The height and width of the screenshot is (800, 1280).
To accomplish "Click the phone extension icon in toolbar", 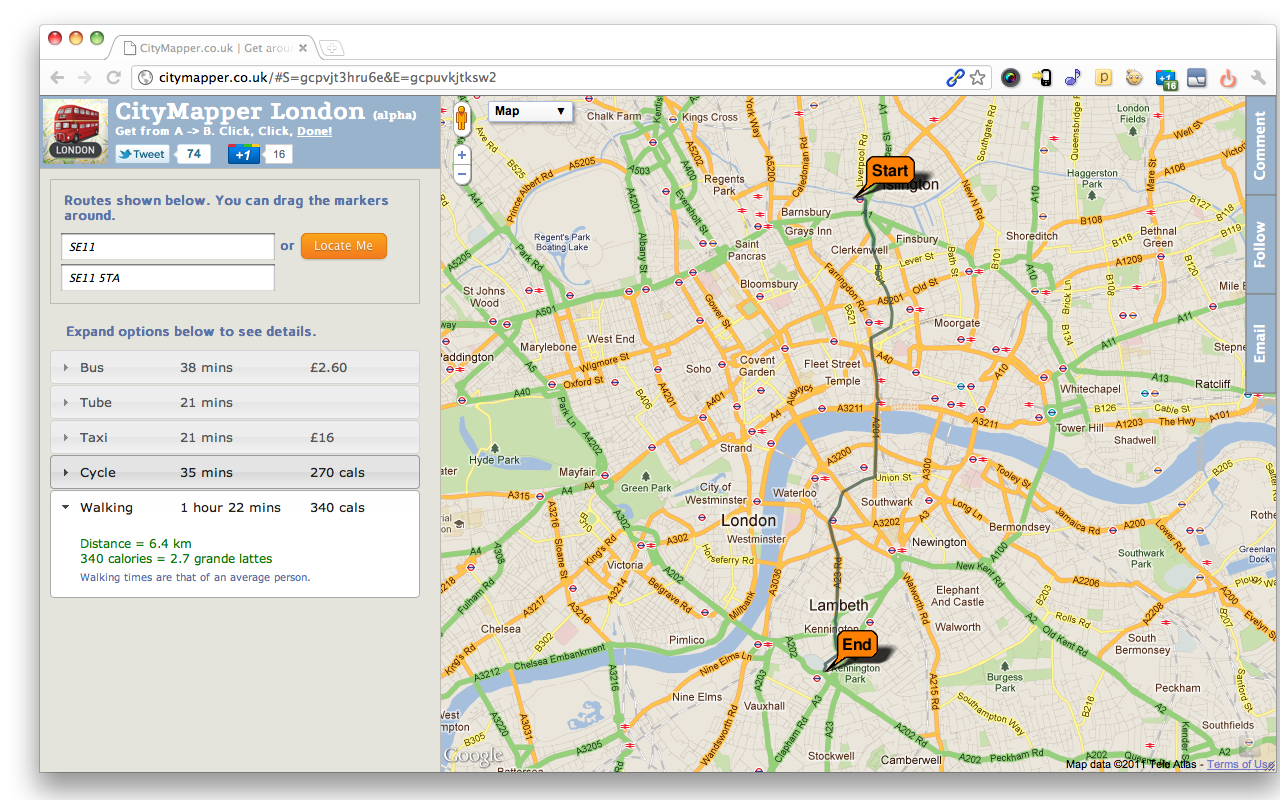I will (x=1041, y=77).
